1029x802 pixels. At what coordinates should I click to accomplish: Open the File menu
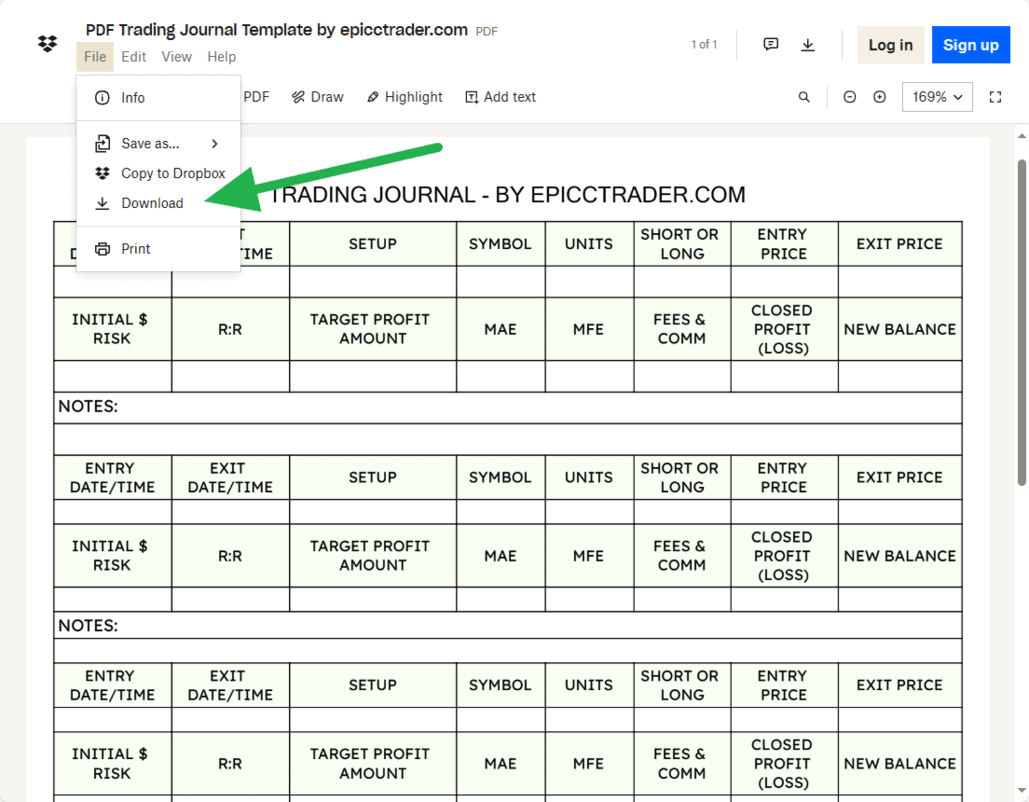pos(95,57)
